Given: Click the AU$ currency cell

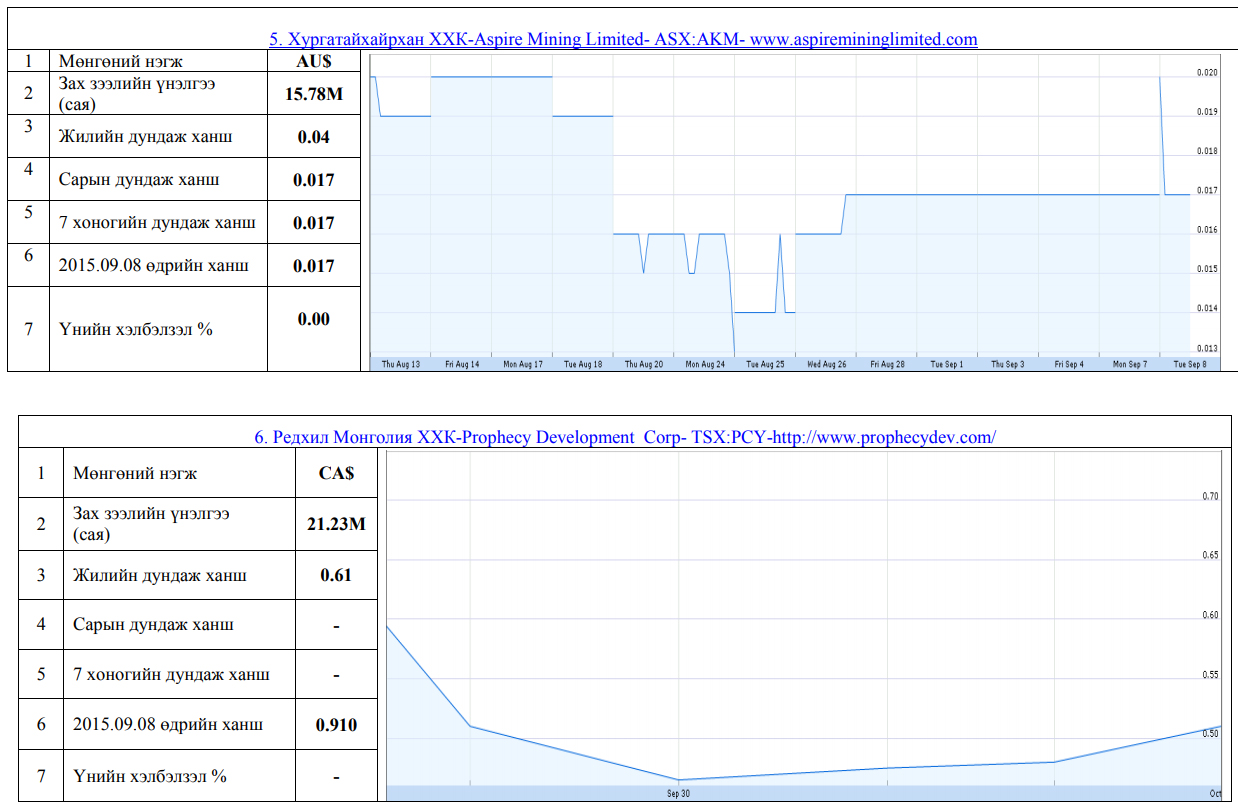Looking at the screenshot, I should coord(313,61).
